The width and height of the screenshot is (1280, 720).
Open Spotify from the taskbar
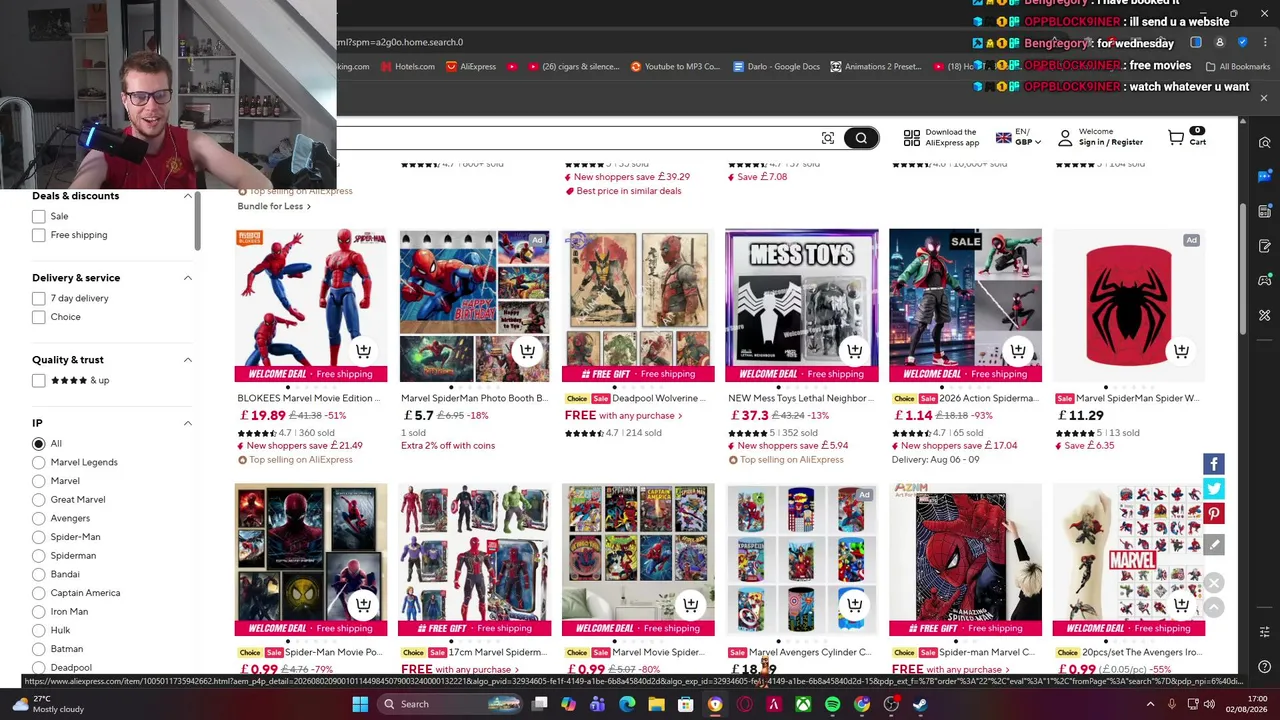(x=833, y=704)
